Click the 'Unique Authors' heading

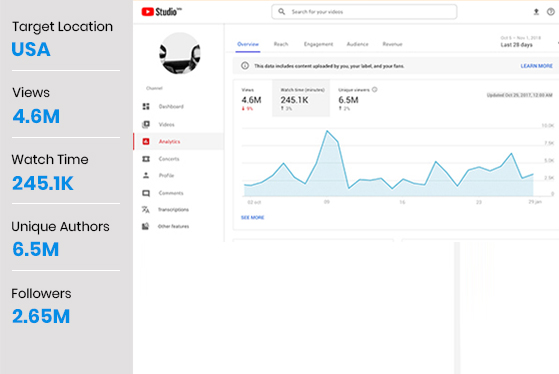[x=60, y=227]
